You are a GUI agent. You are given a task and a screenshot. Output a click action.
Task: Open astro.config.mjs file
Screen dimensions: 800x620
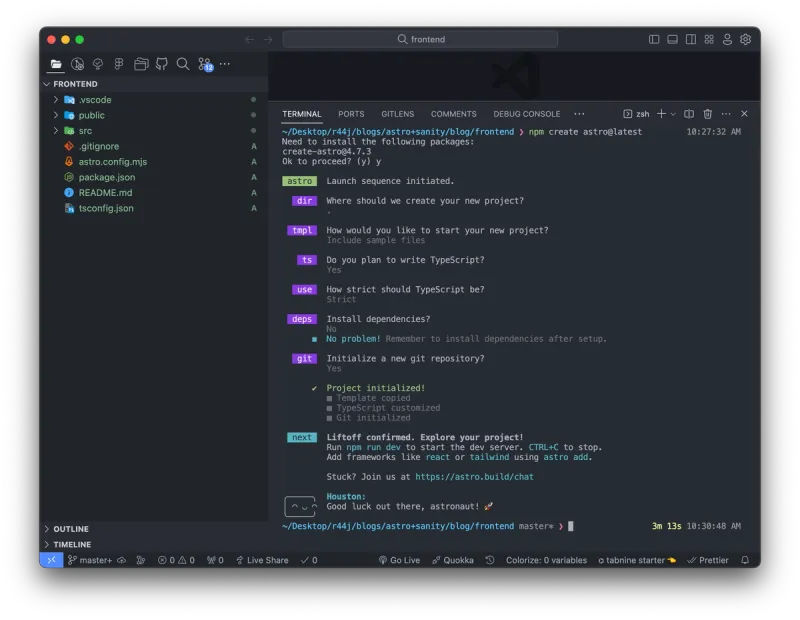[153, 162]
